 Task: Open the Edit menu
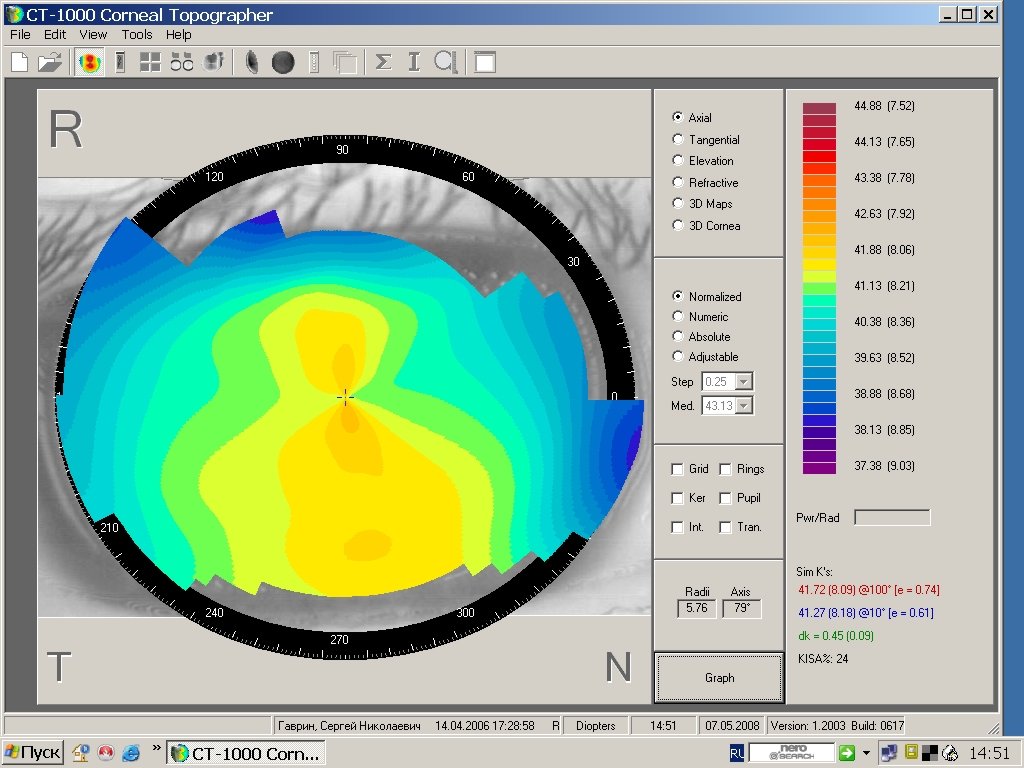click(x=55, y=35)
